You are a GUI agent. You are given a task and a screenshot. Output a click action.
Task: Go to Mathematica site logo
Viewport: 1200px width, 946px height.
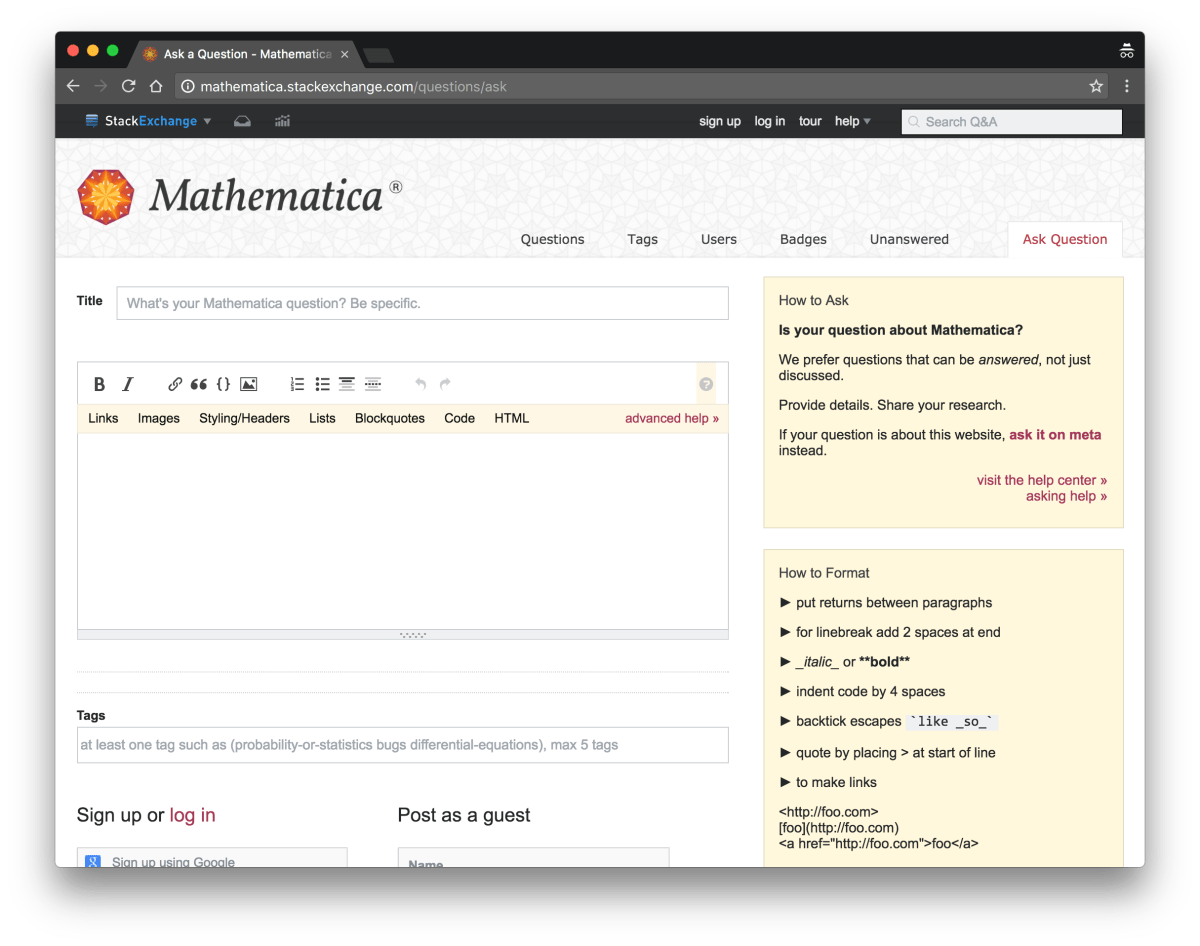coord(240,196)
